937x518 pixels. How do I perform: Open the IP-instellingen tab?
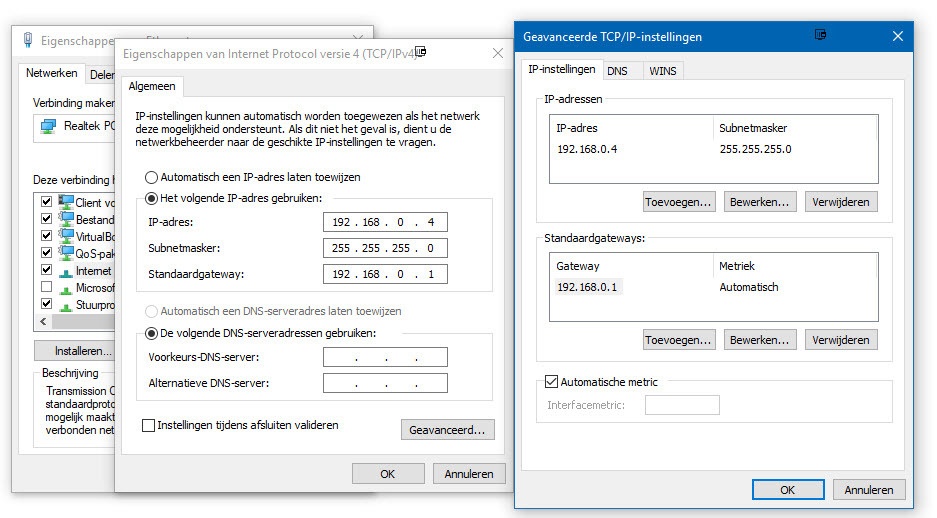pos(562,70)
